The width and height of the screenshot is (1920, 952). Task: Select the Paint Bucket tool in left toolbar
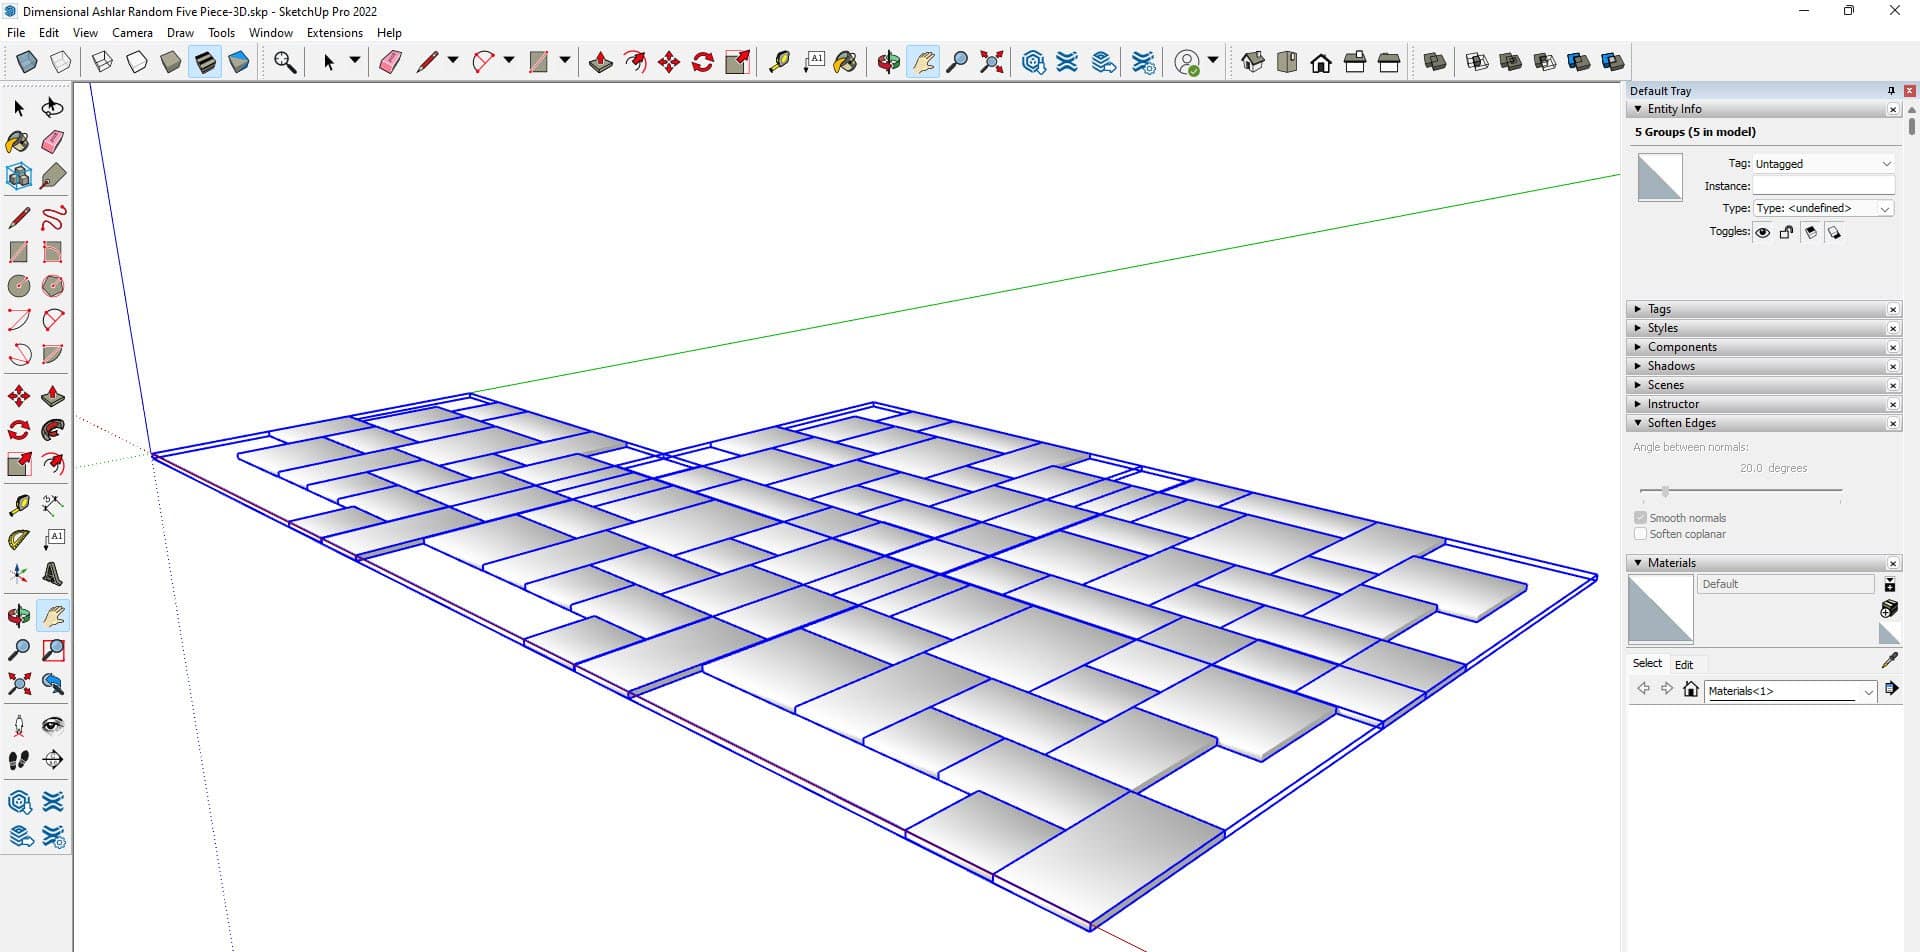[x=18, y=142]
